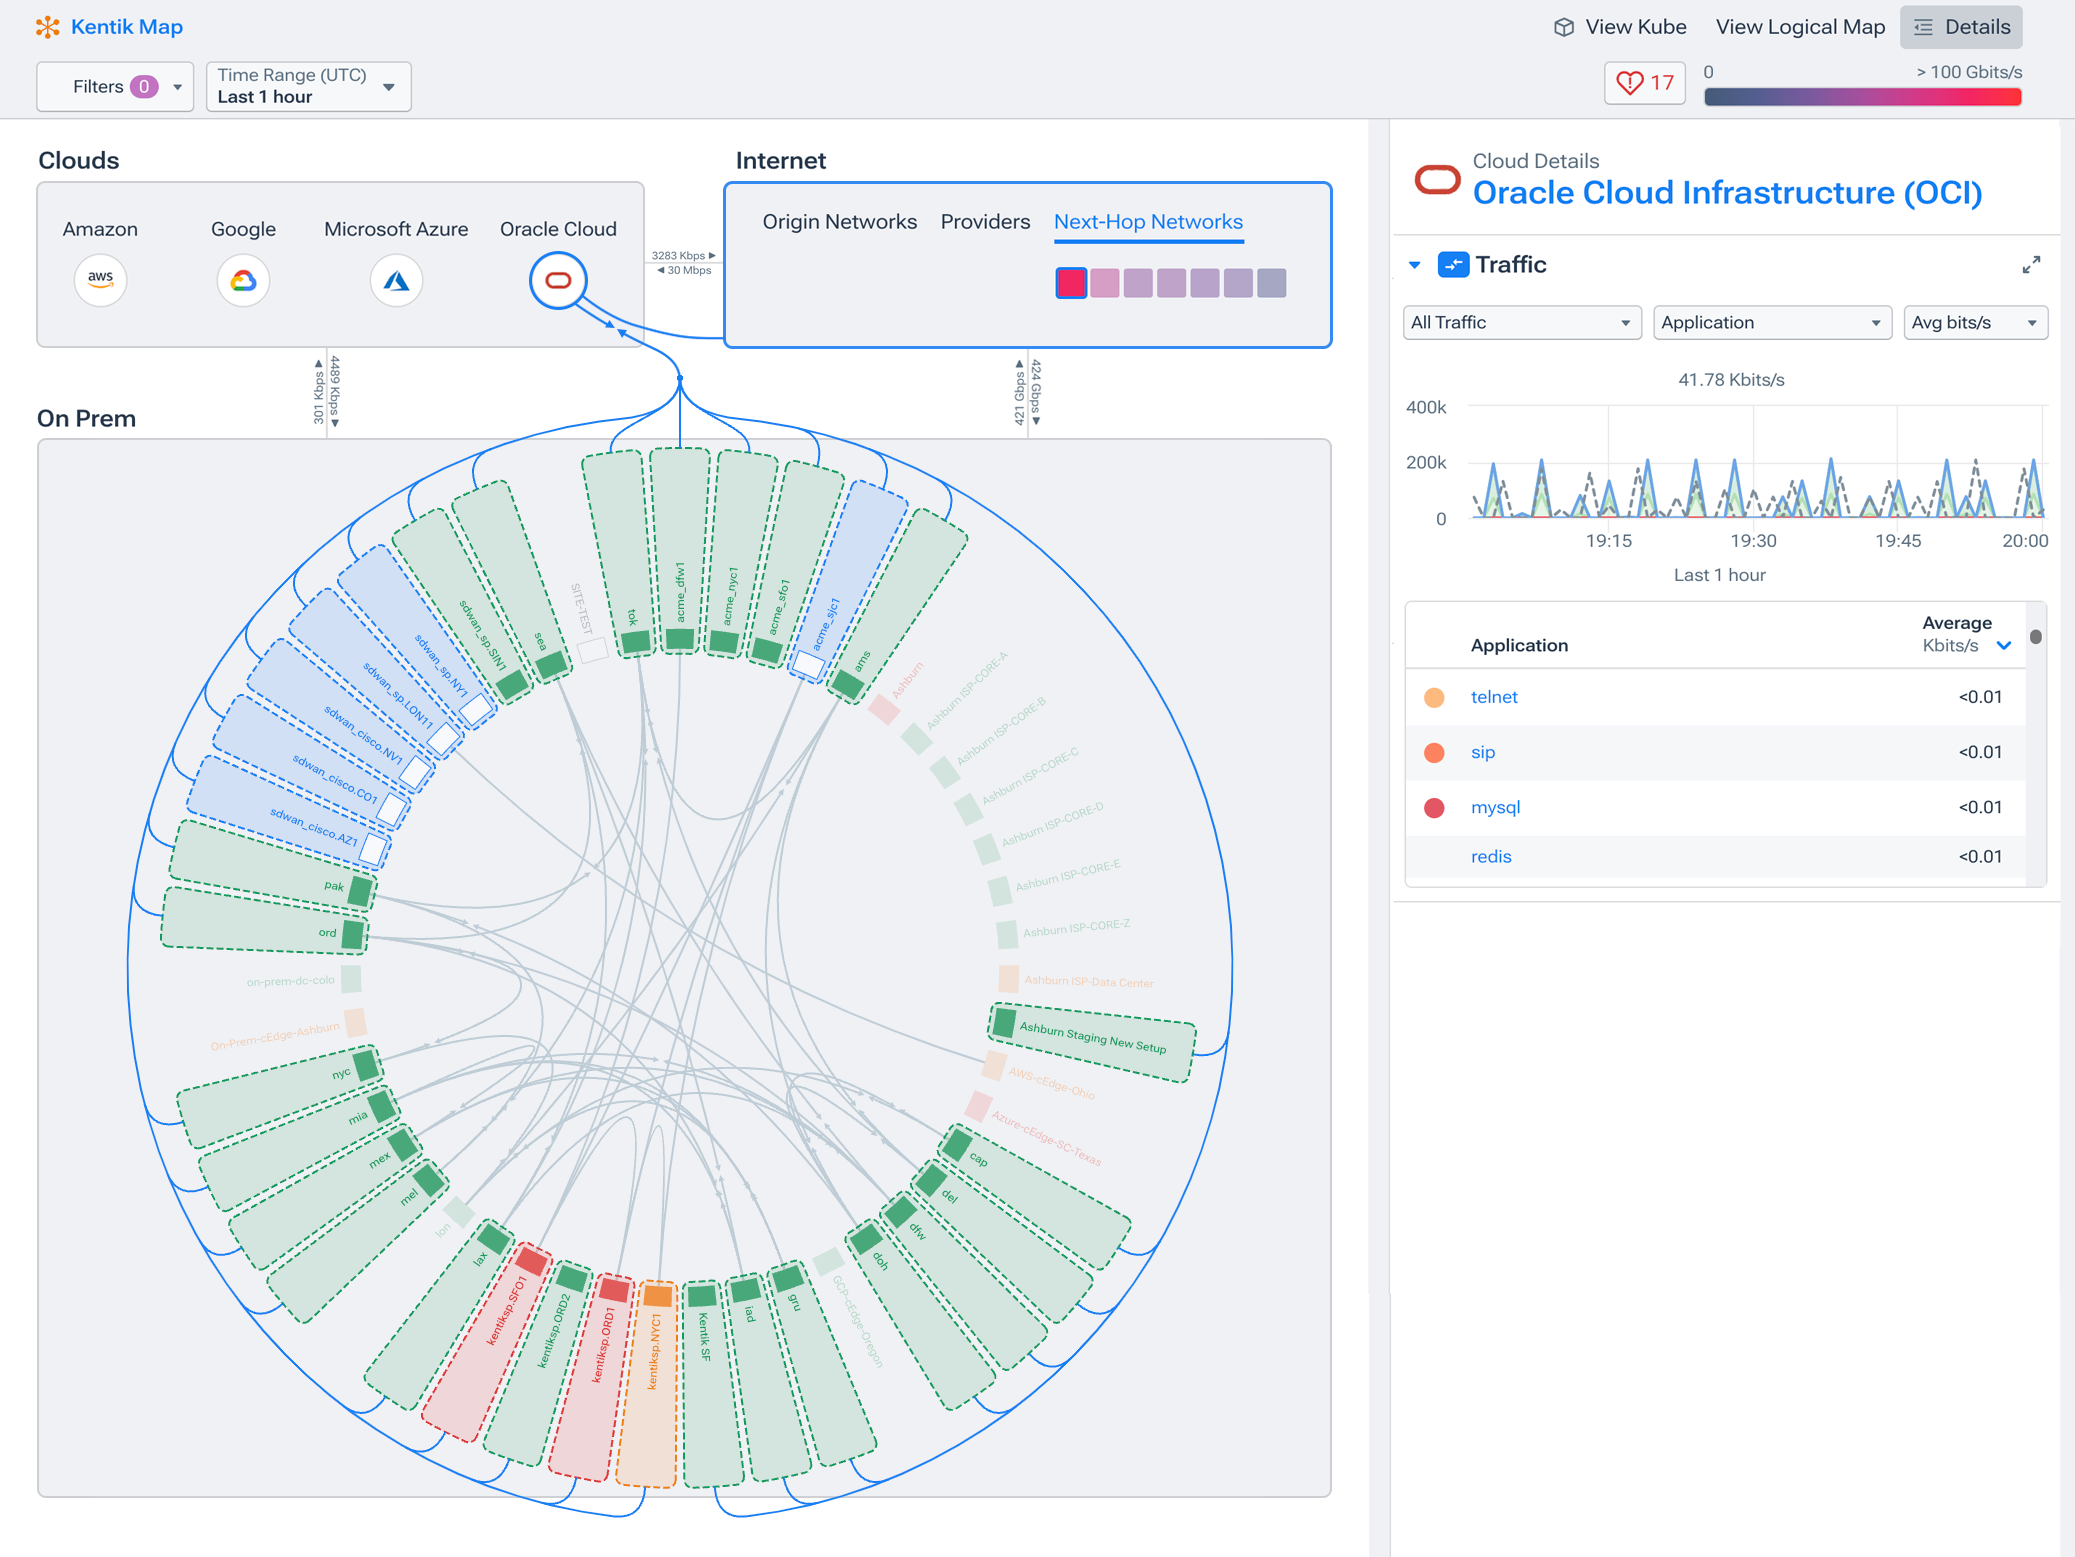Toggle the Details panel button

[x=1960, y=27]
